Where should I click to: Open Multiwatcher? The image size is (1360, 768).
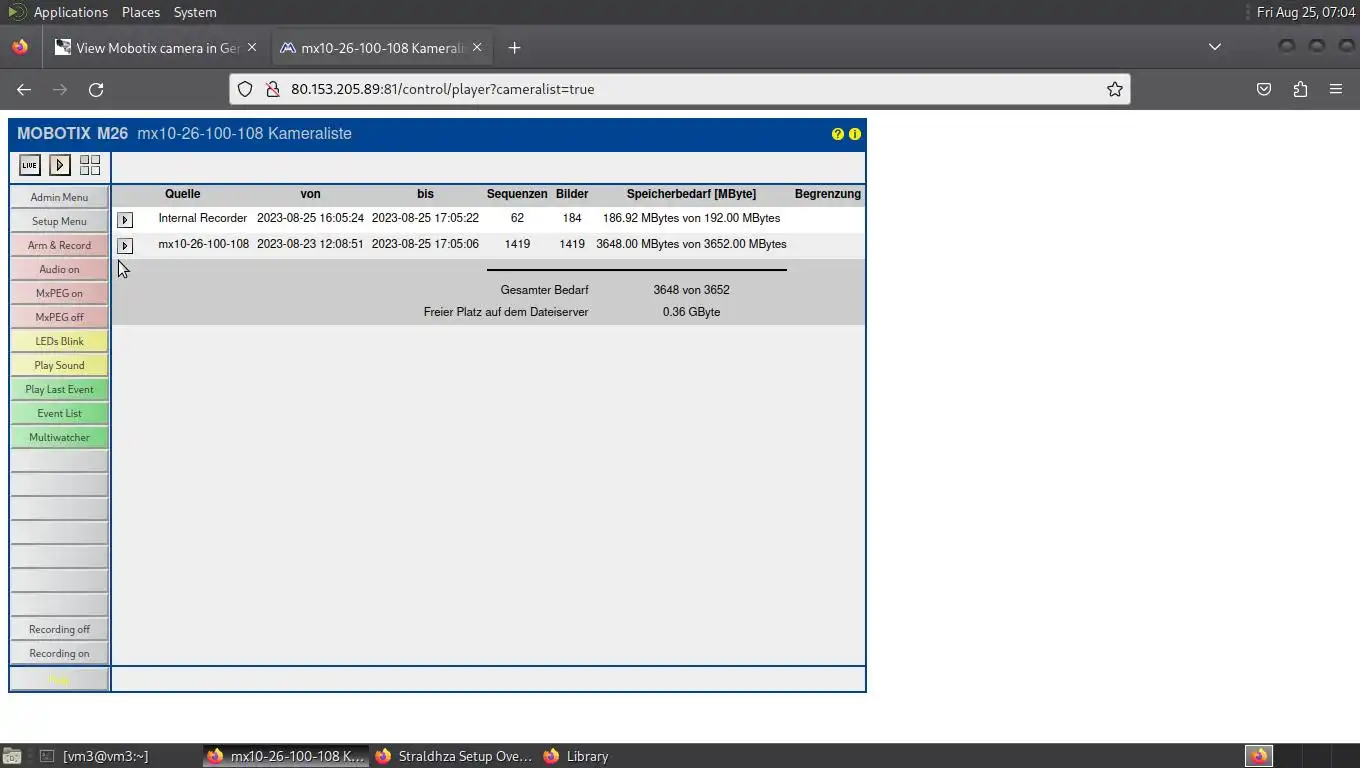click(x=59, y=437)
